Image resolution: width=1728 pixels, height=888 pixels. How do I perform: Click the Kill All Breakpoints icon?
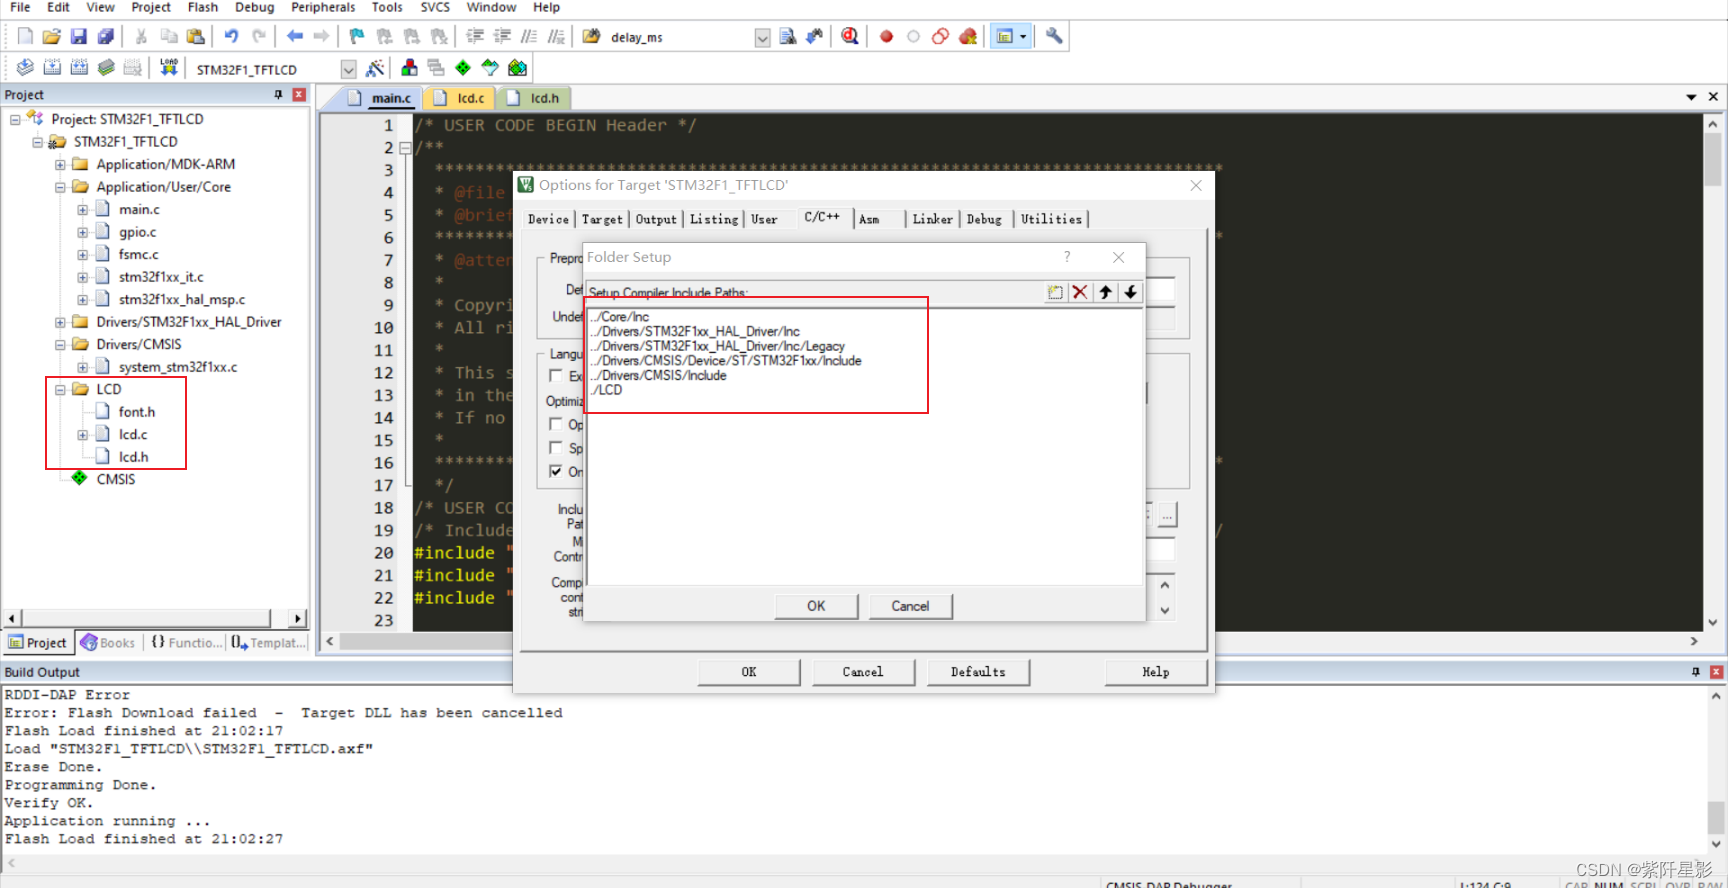tap(967, 36)
